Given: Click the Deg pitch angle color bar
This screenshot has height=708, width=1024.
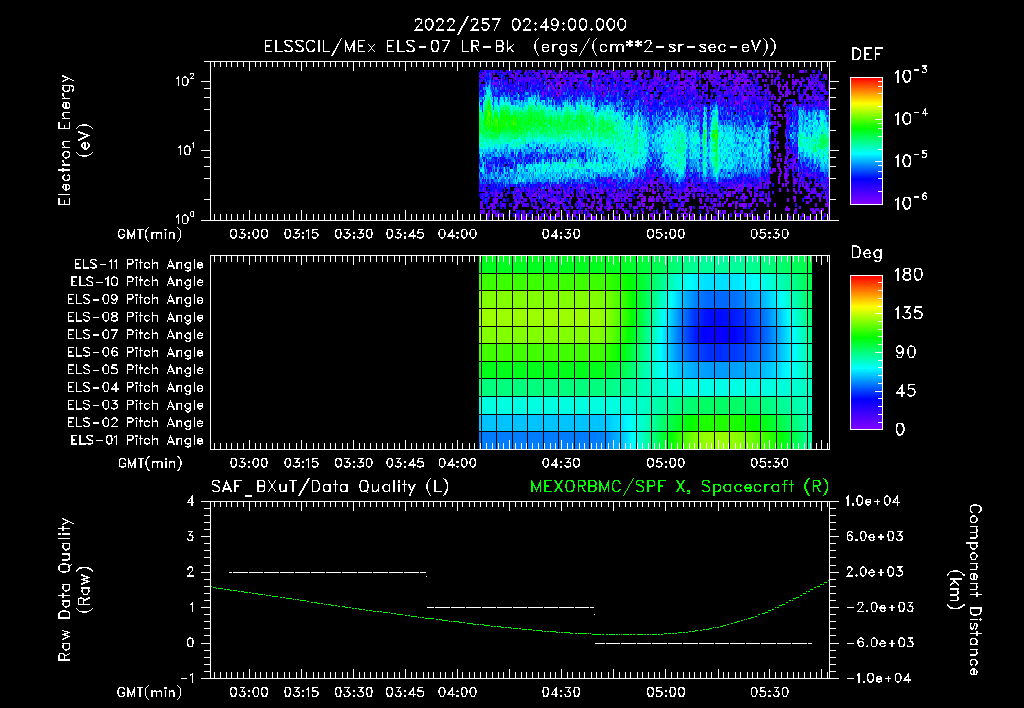Looking at the screenshot, I should tap(866, 352).
